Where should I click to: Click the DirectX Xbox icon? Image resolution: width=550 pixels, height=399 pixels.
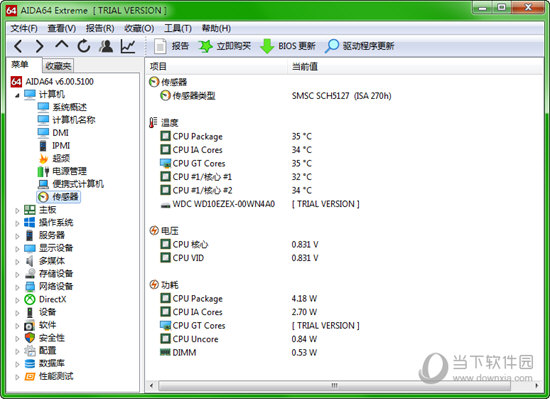point(30,299)
